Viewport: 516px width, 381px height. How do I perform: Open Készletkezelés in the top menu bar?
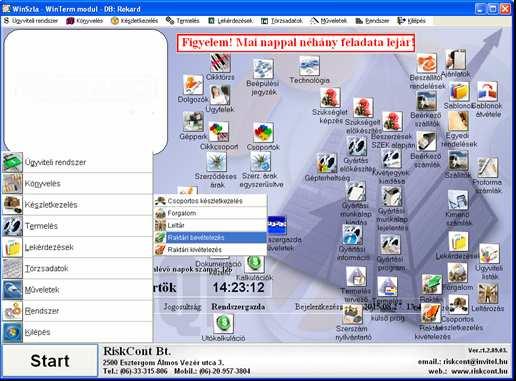[x=135, y=21]
